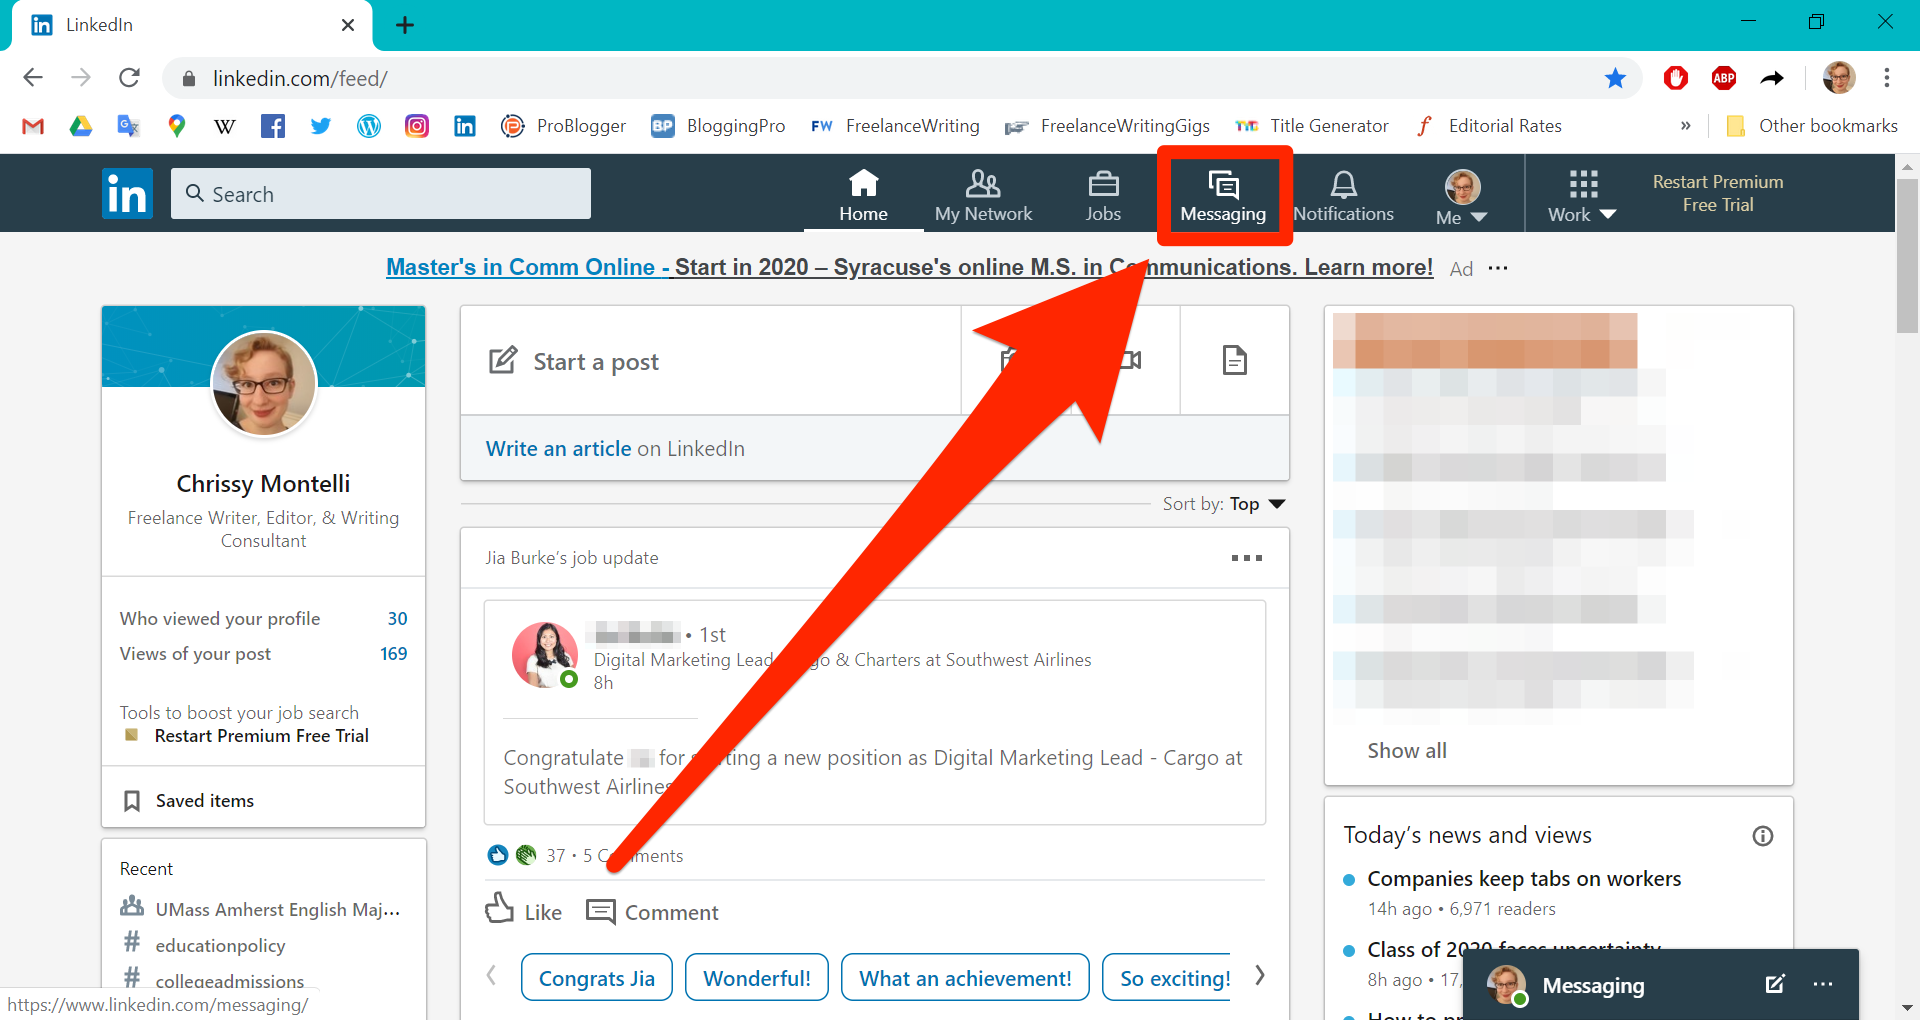
Task: Switch to the Home tab
Action: pos(863,196)
